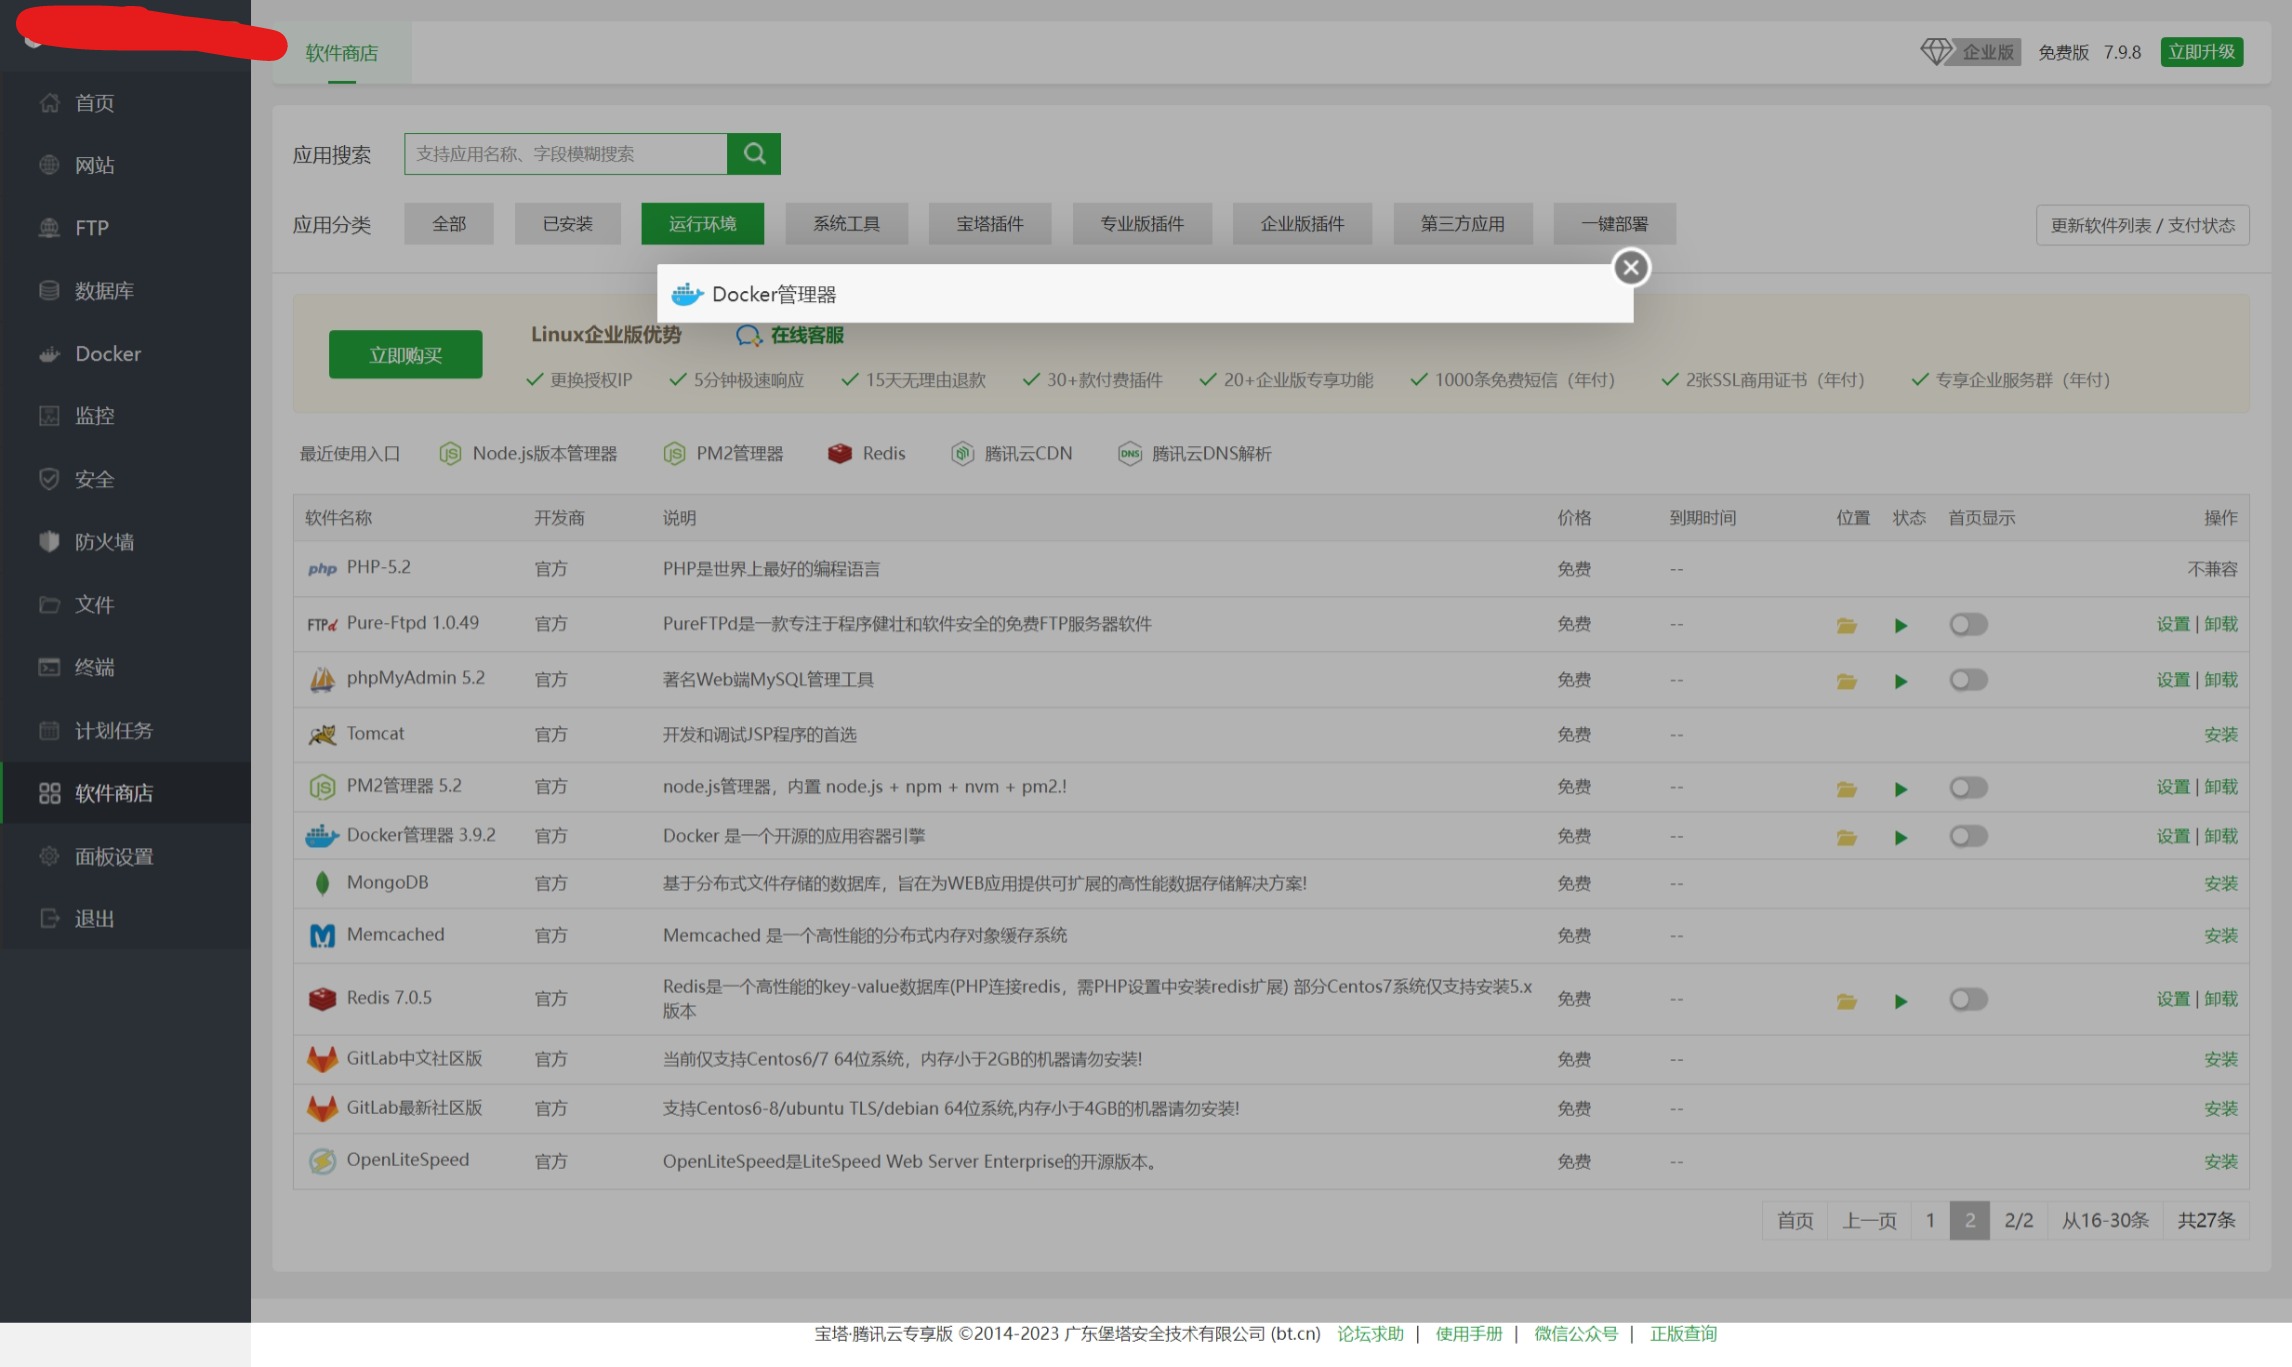
Task: Open folder location of Docker管理器 3.9.2
Action: (x=1846, y=838)
